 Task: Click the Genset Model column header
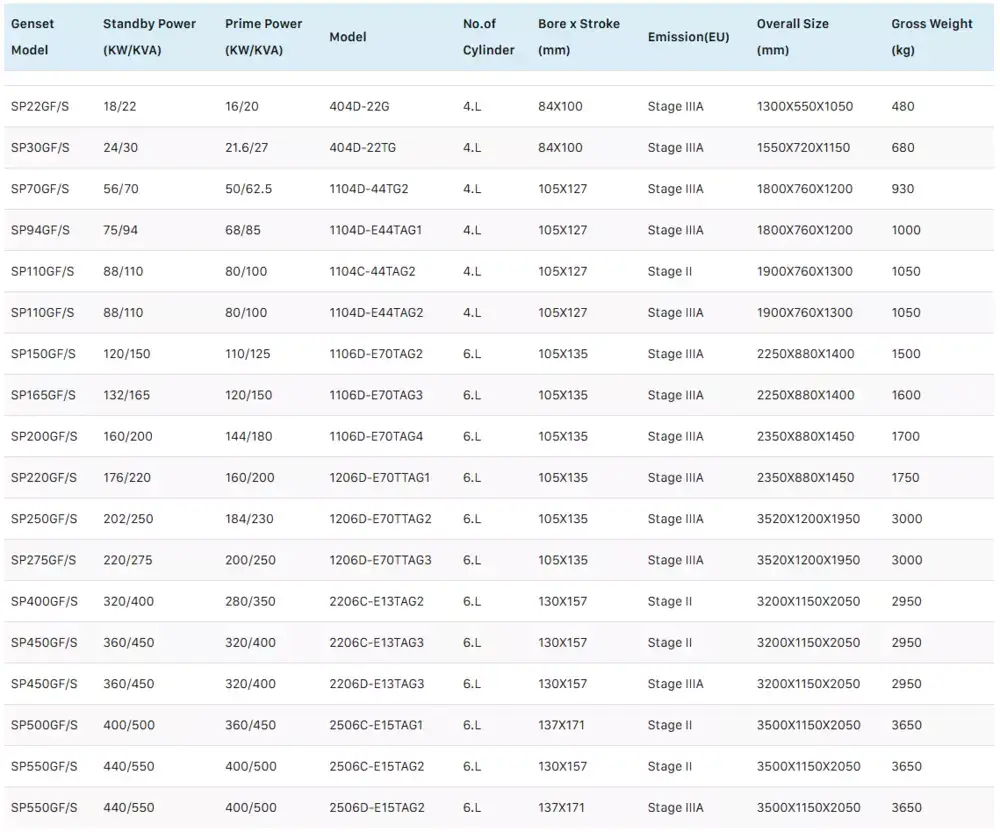[33, 37]
